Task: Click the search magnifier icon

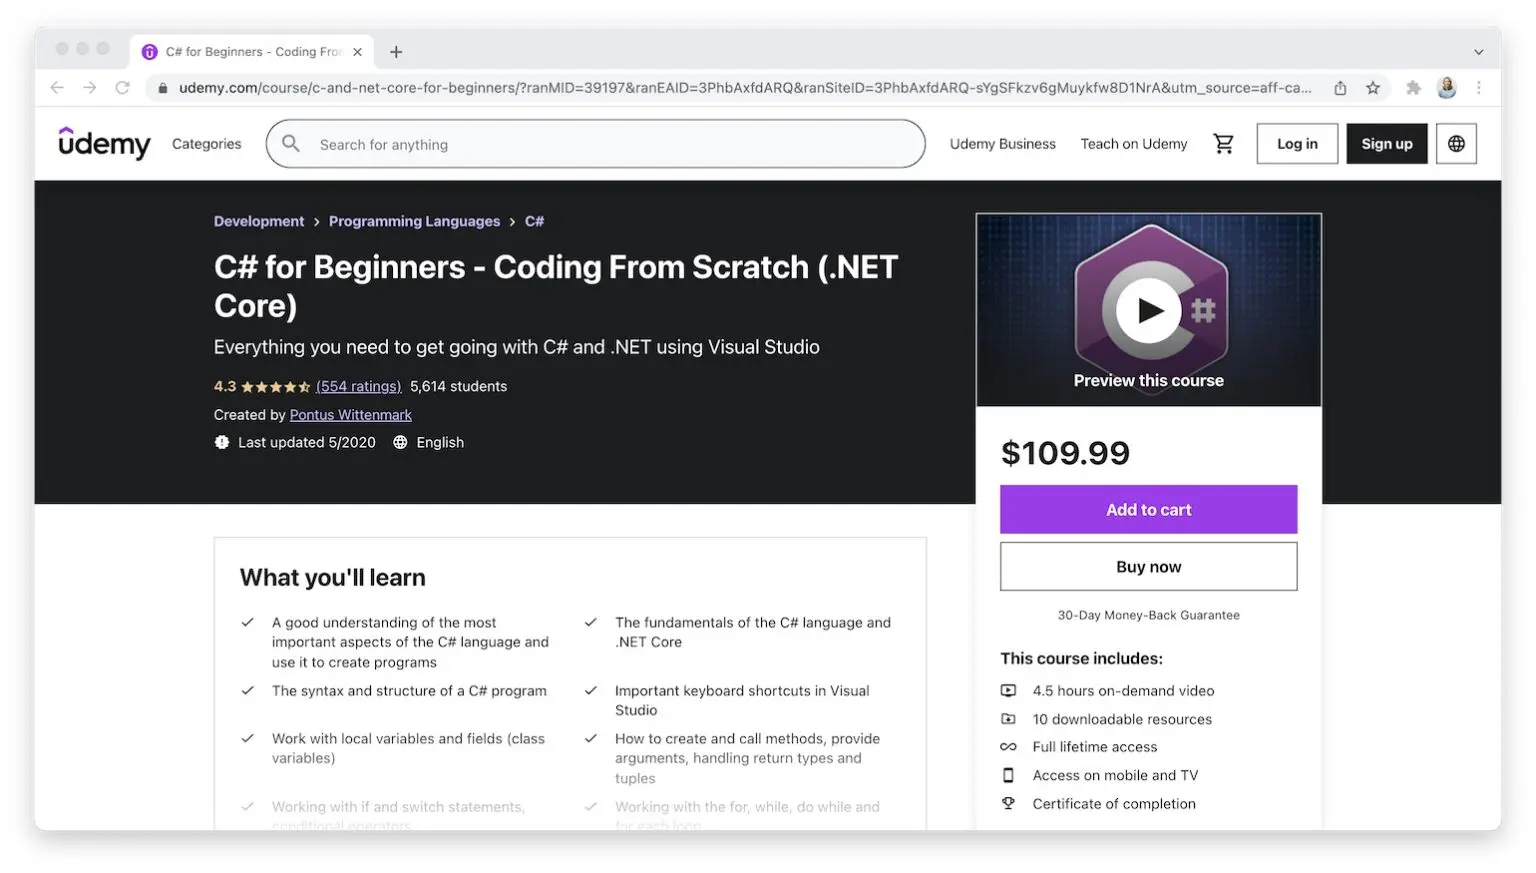Action: click(290, 144)
